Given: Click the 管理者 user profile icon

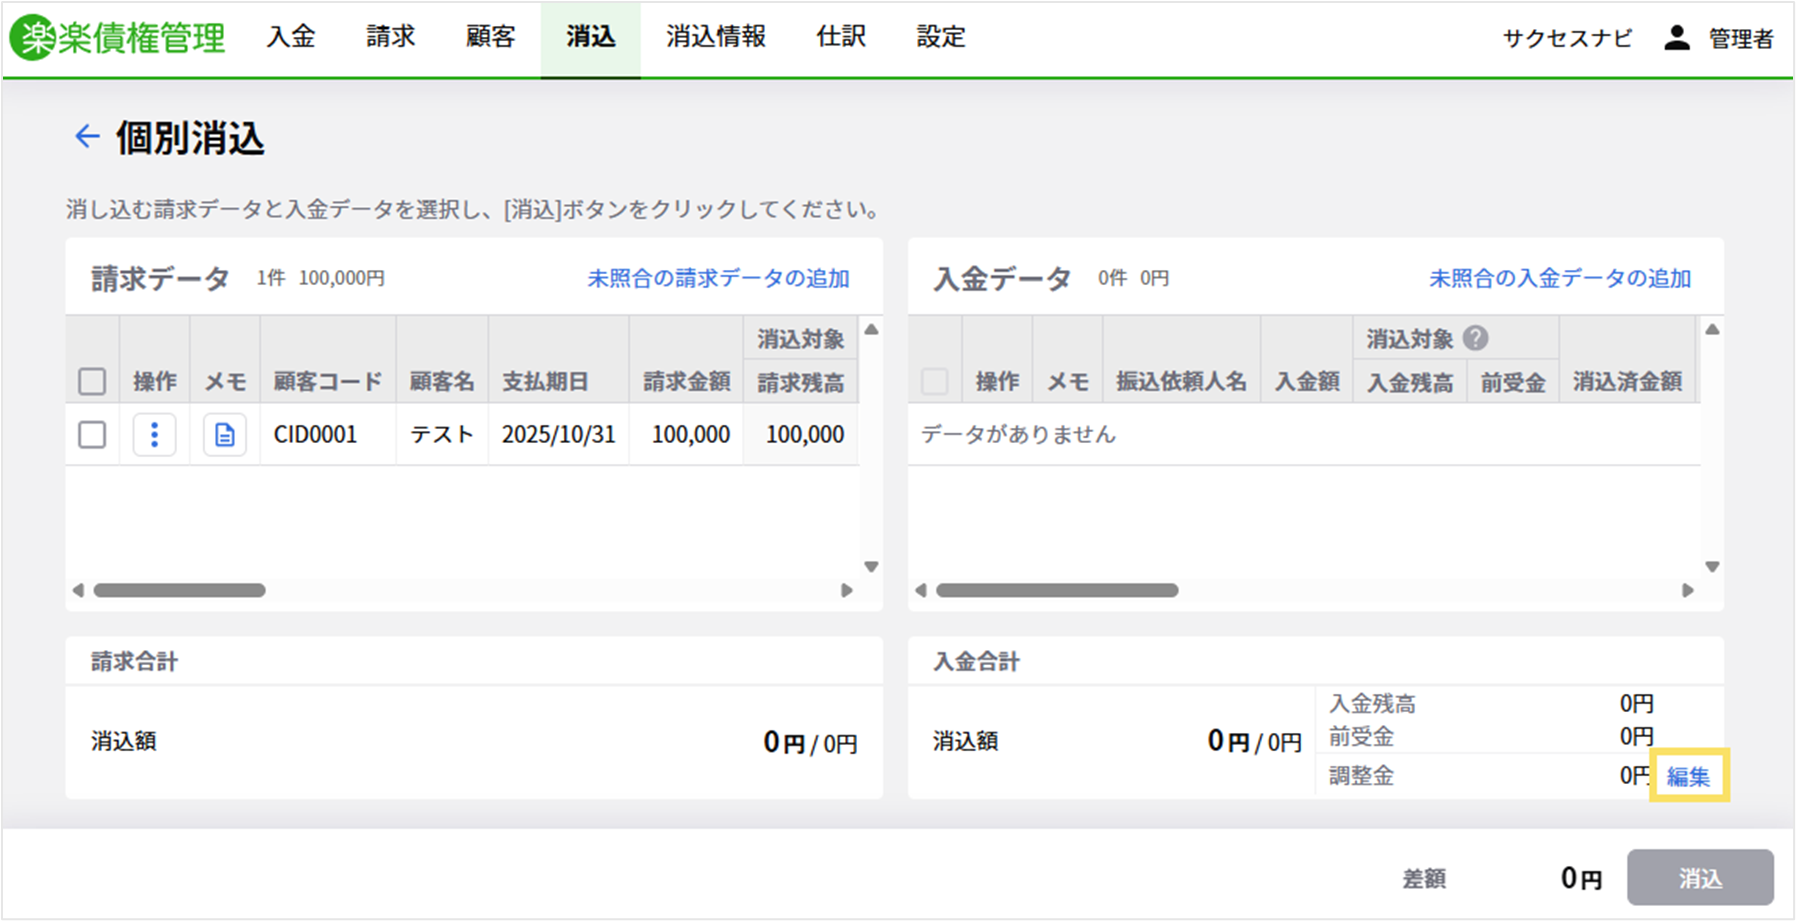Looking at the screenshot, I should [1677, 38].
